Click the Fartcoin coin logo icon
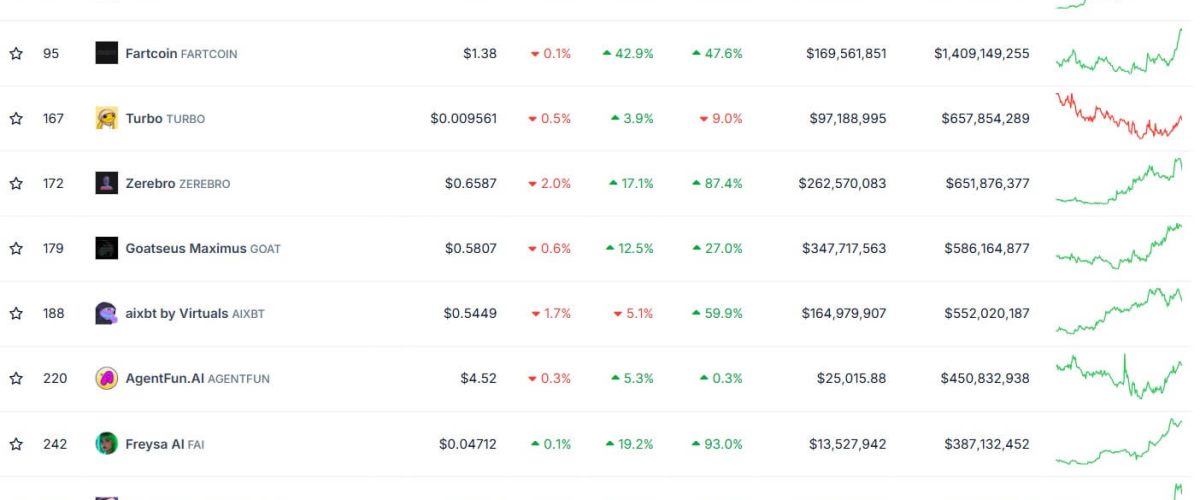 tap(106, 53)
